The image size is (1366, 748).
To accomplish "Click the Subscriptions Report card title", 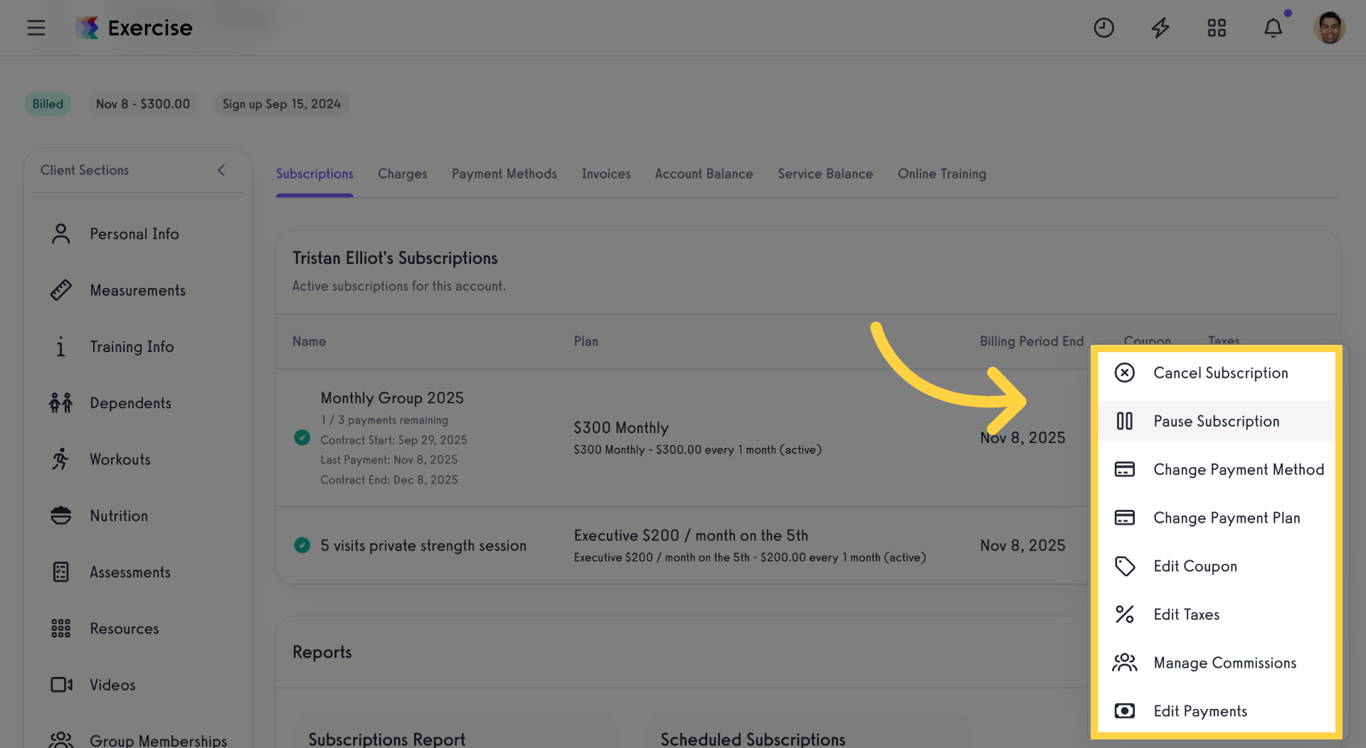I will tap(387, 740).
